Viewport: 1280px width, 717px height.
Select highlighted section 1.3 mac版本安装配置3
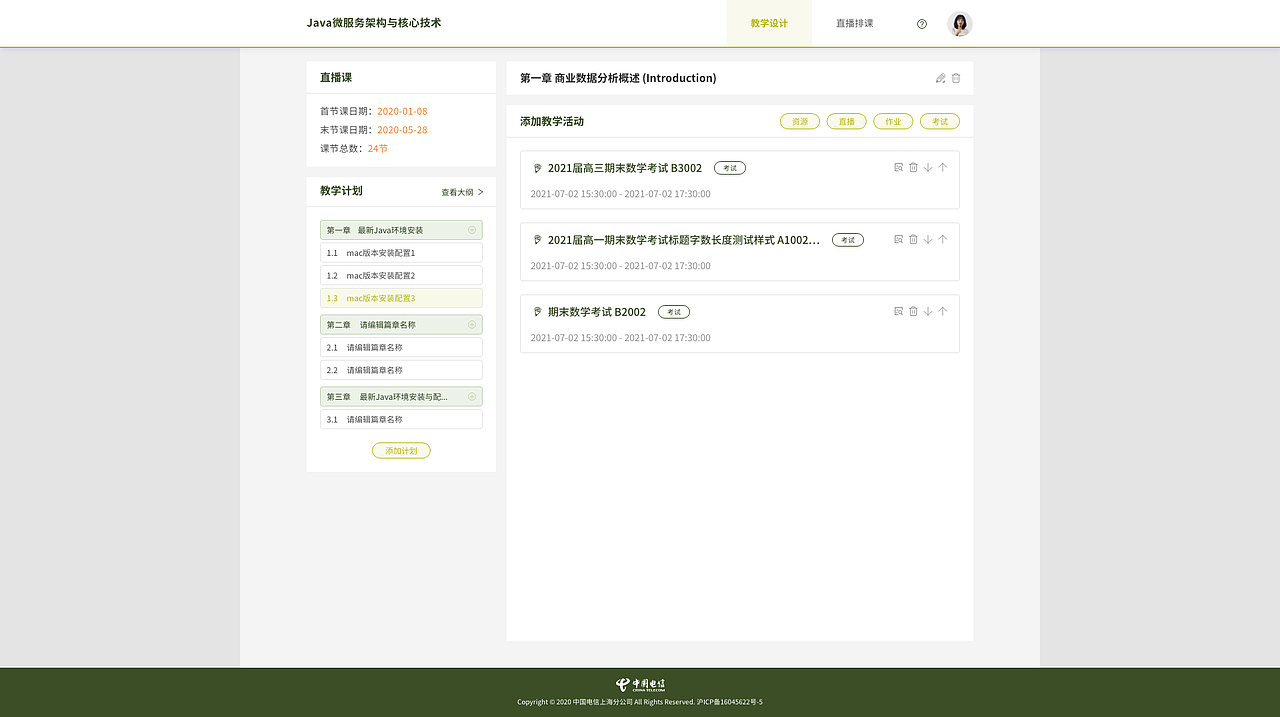click(x=401, y=298)
